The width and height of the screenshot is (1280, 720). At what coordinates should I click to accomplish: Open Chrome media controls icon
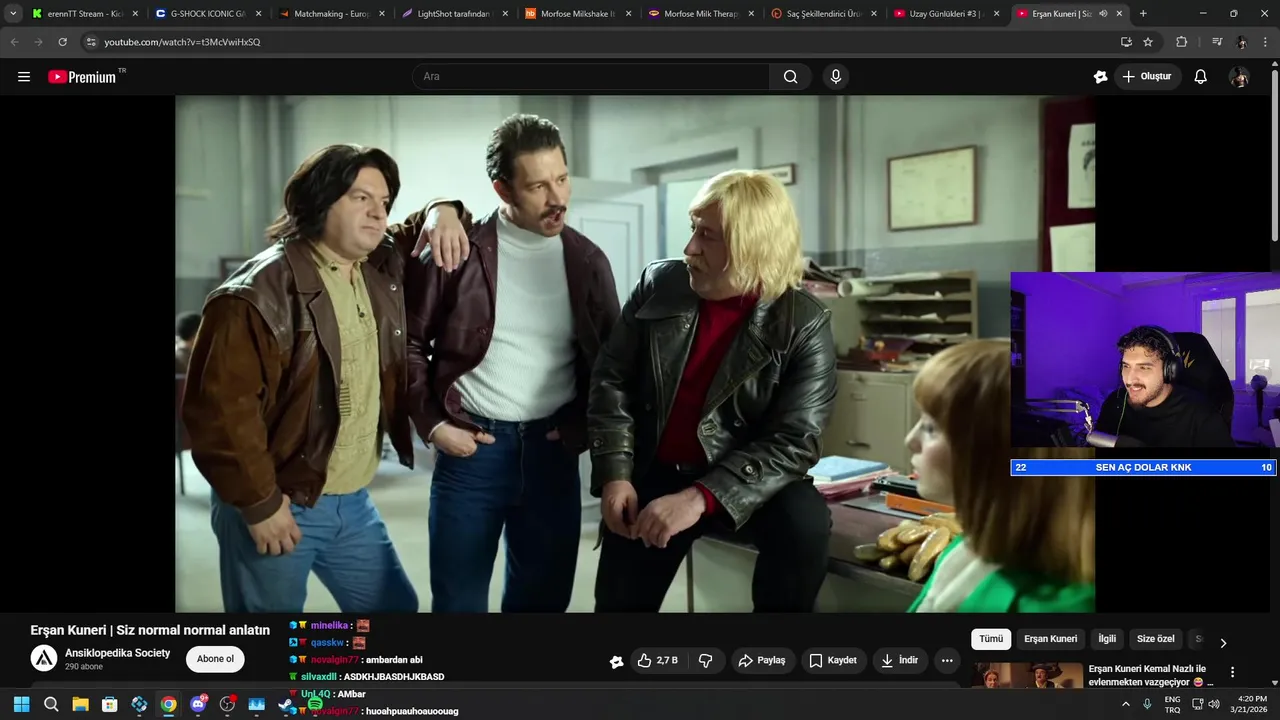[1216, 42]
